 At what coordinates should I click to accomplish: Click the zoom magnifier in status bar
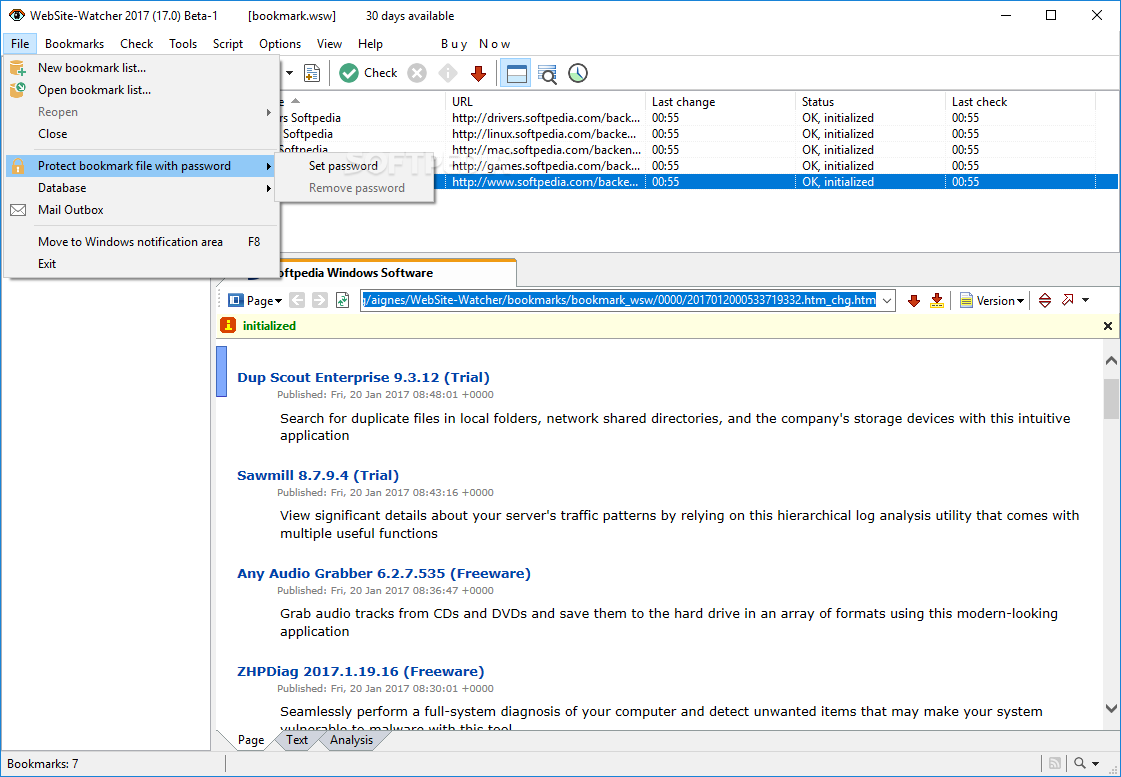(x=1080, y=763)
